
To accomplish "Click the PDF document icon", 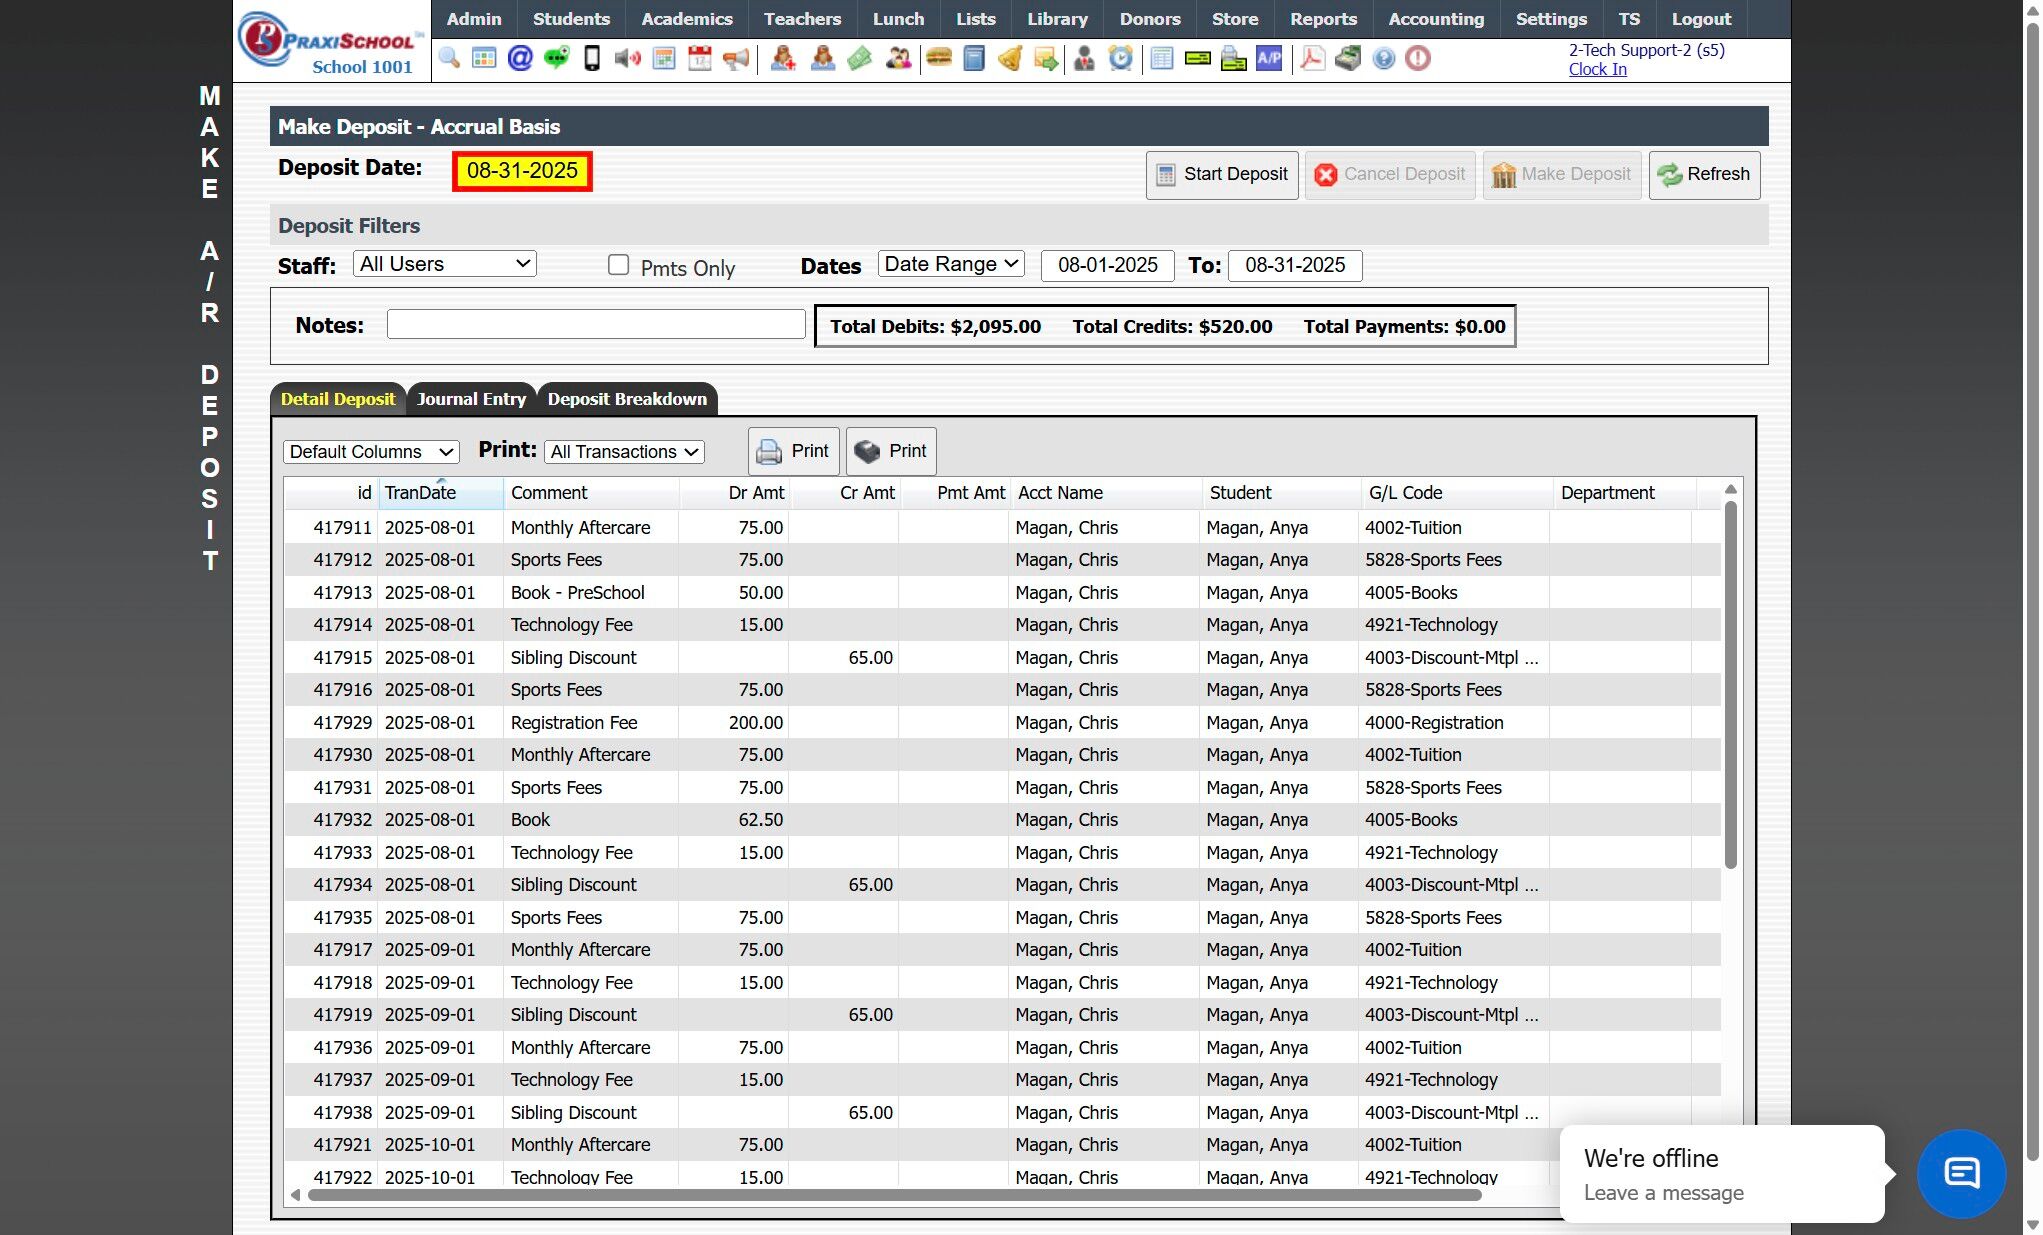I will click(1312, 59).
